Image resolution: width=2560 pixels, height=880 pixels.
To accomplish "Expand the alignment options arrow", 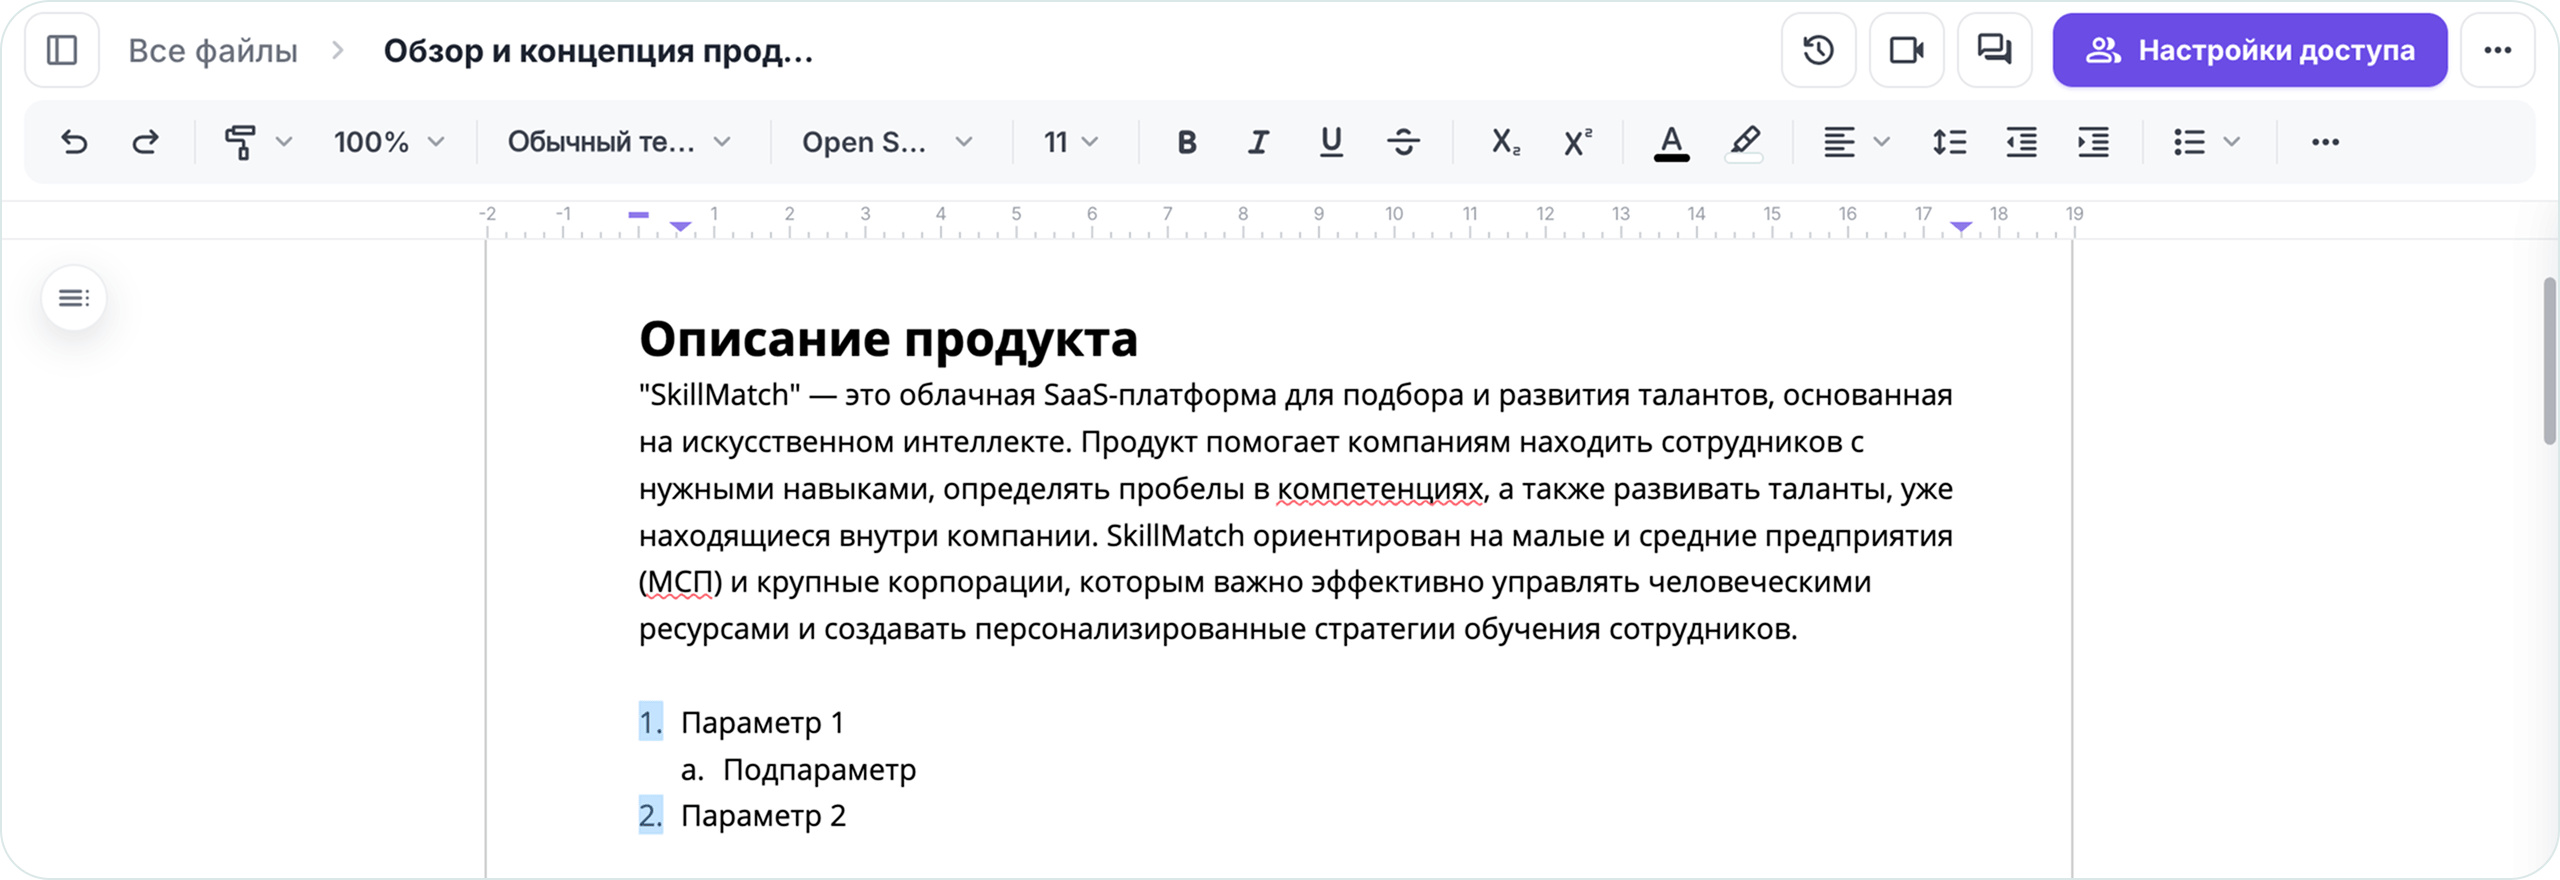I will pos(1881,142).
